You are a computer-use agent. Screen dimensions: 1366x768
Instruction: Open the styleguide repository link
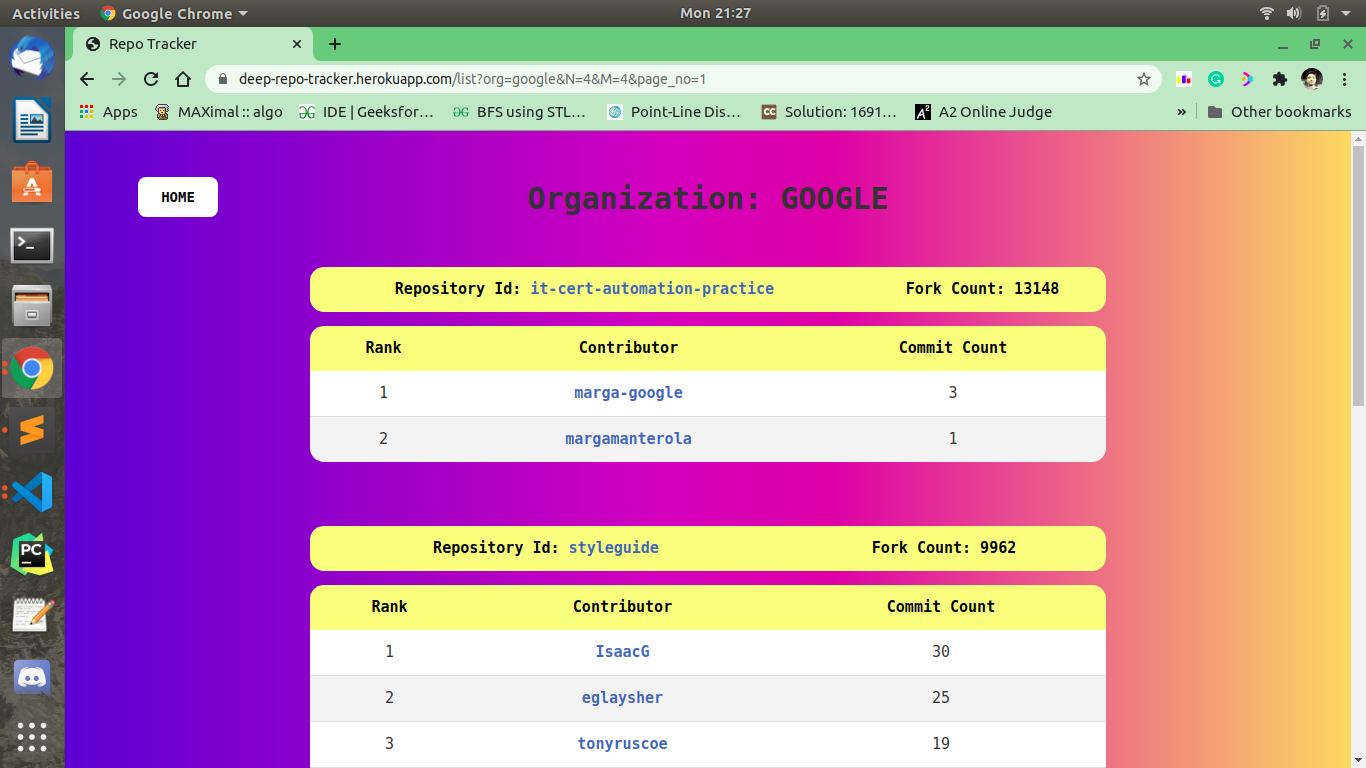[x=614, y=547]
